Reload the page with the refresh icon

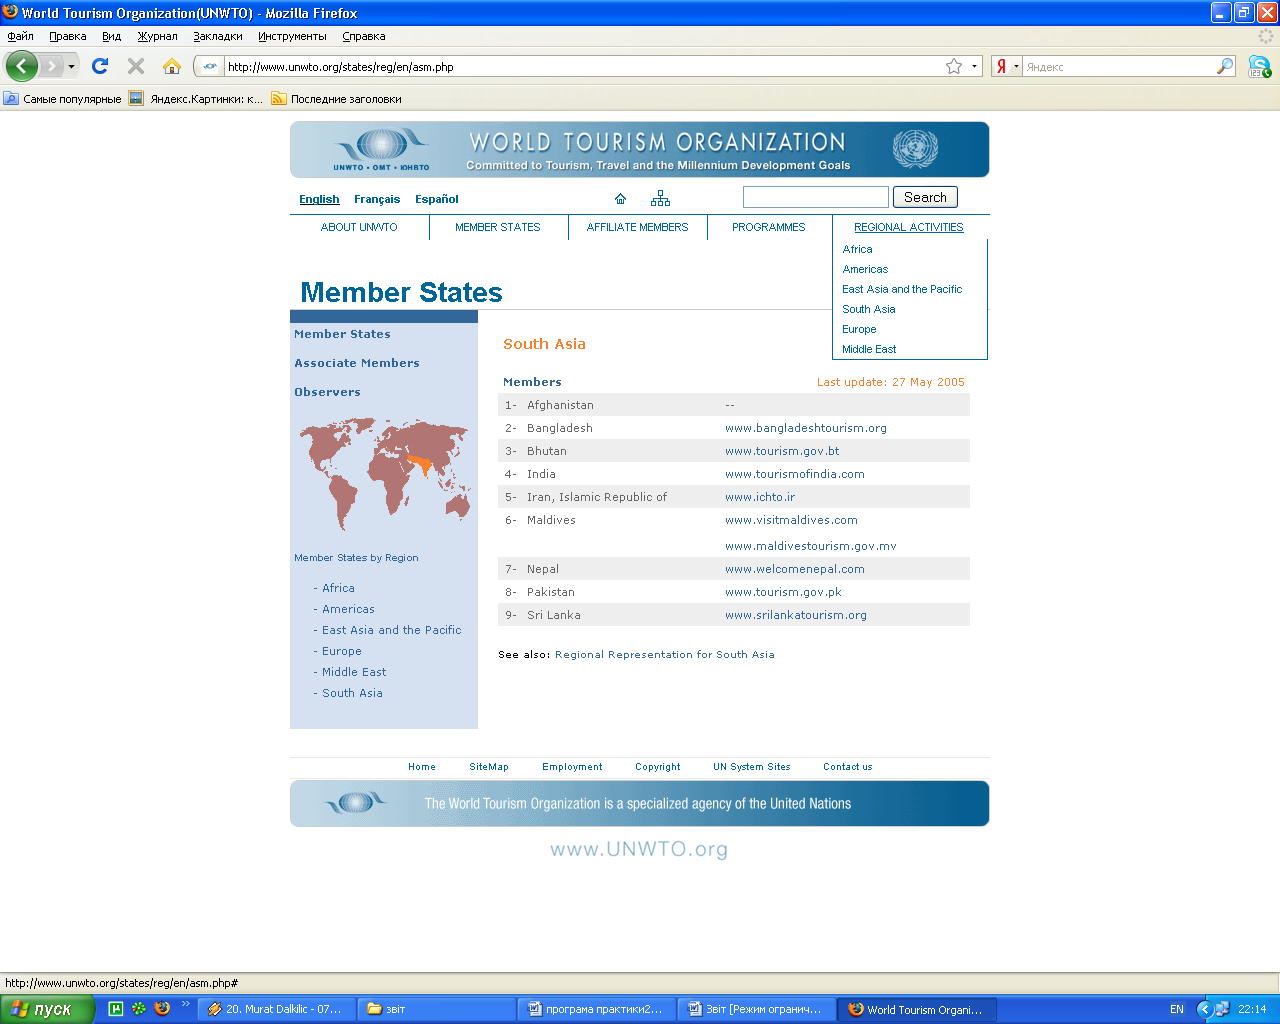100,66
